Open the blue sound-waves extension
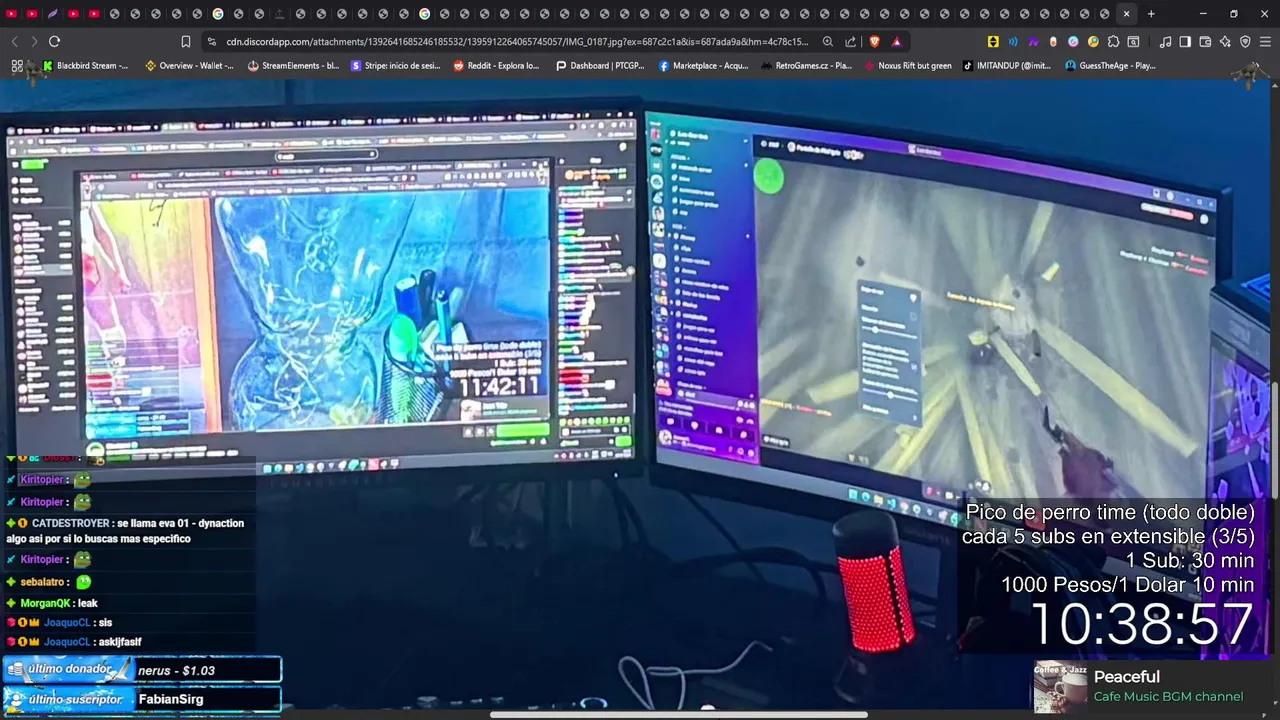The width and height of the screenshot is (1280, 720). pos(1013,42)
